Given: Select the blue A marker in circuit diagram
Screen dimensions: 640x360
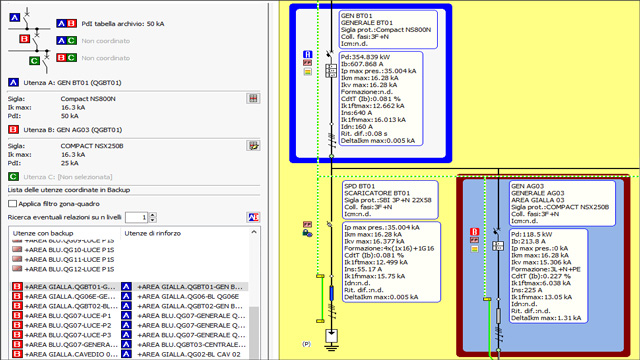Looking at the screenshot, I should pos(307,54).
